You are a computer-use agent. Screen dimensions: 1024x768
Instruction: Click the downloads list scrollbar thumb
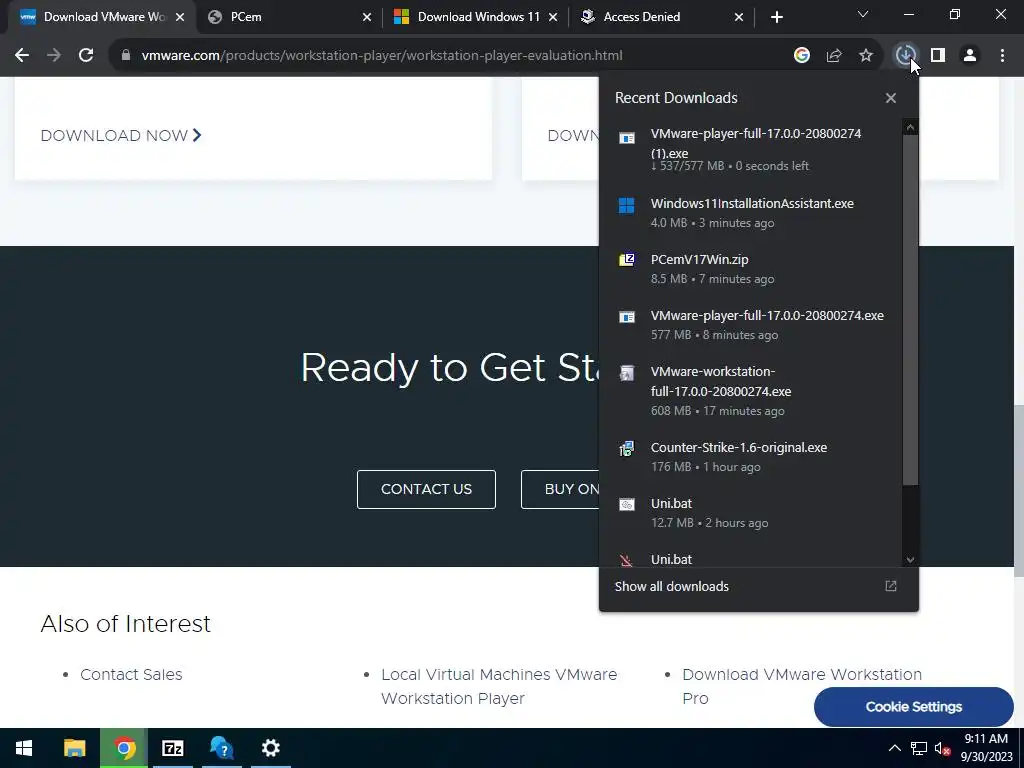tap(910, 310)
